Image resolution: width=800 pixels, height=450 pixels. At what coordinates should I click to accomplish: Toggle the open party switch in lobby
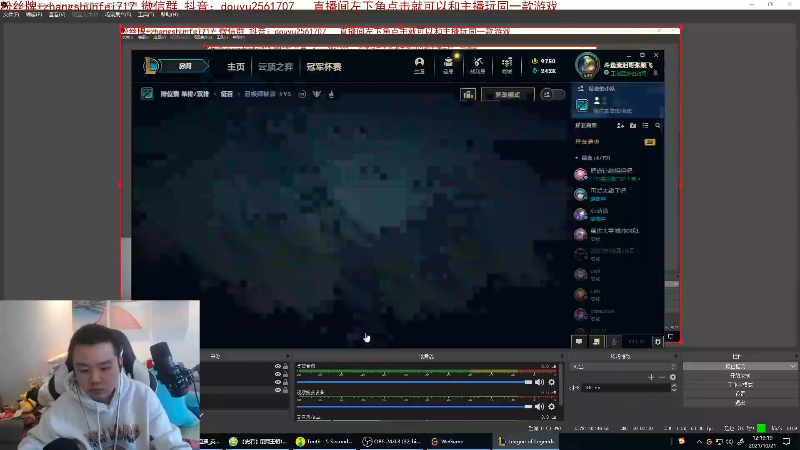553,94
